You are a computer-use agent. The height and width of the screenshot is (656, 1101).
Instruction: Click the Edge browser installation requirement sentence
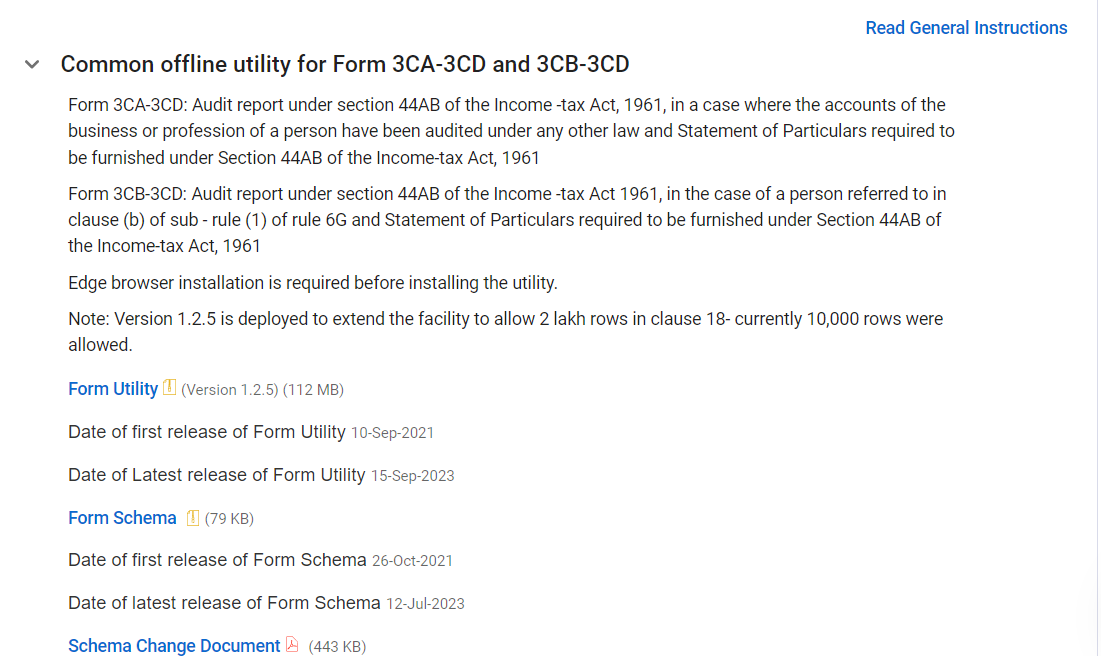(x=313, y=283)
